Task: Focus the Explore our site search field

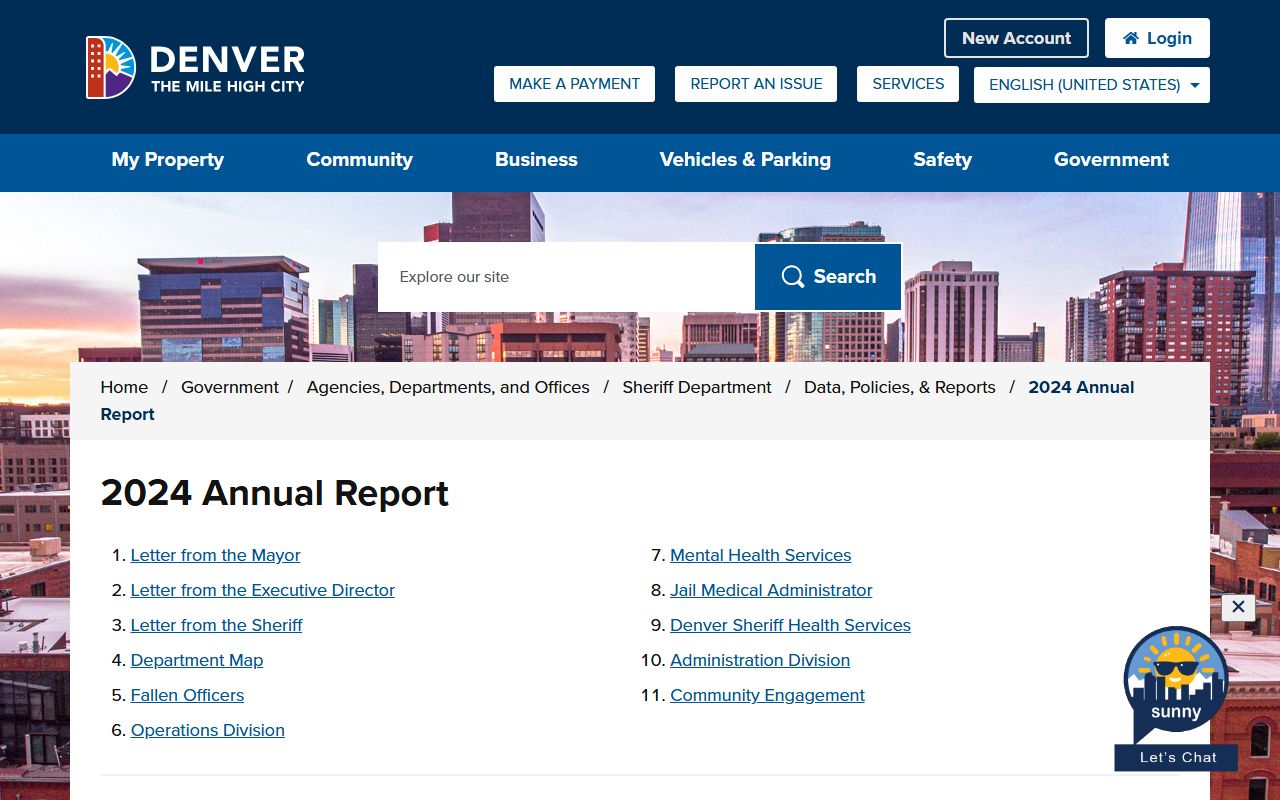Action: pos(566,277)
